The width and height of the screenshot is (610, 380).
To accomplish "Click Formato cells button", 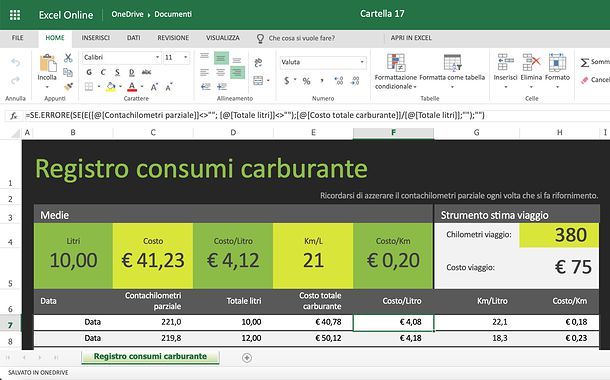I will tap(557, 71).
